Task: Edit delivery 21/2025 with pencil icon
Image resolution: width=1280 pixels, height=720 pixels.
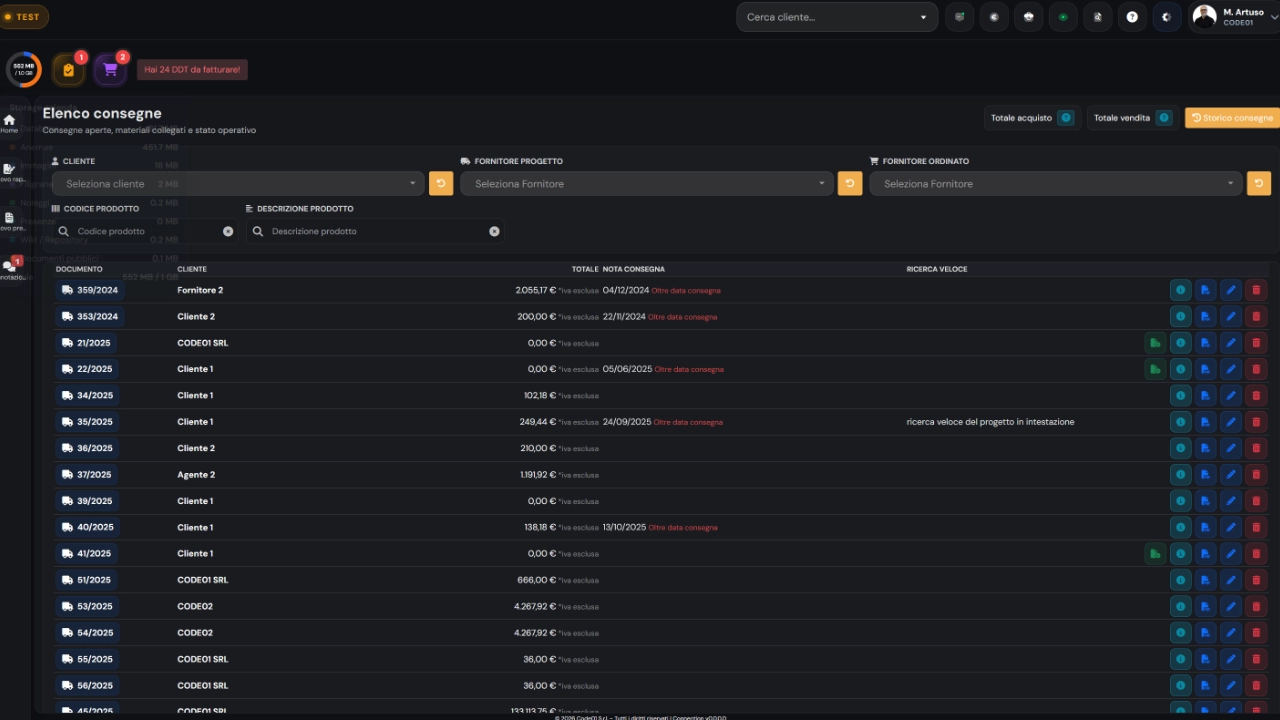Action: pyautogui.click(x=1231, y=343)
